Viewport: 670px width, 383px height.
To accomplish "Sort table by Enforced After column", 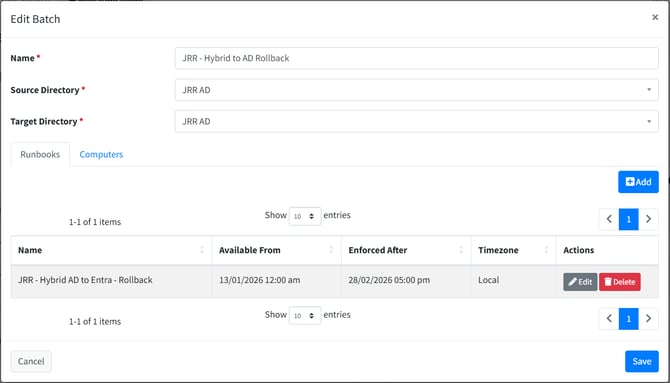I will coord(406,250).
